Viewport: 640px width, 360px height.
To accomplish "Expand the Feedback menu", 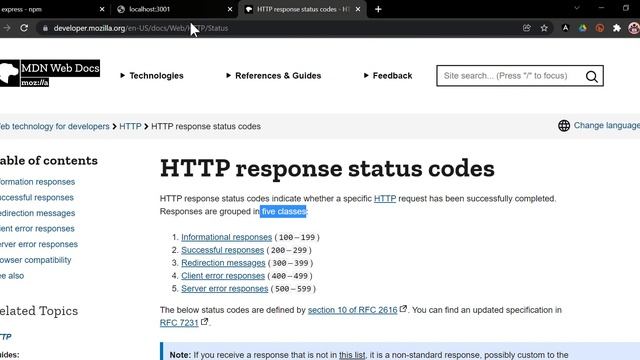I will pos(388,76).
